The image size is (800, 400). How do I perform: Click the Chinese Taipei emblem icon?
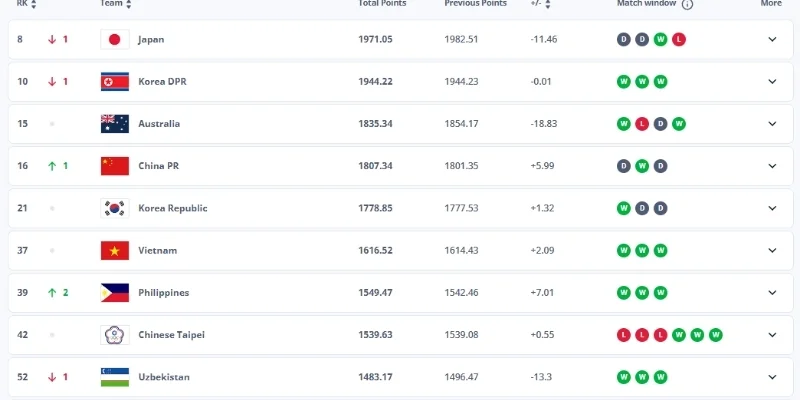[x=114, y=335]
